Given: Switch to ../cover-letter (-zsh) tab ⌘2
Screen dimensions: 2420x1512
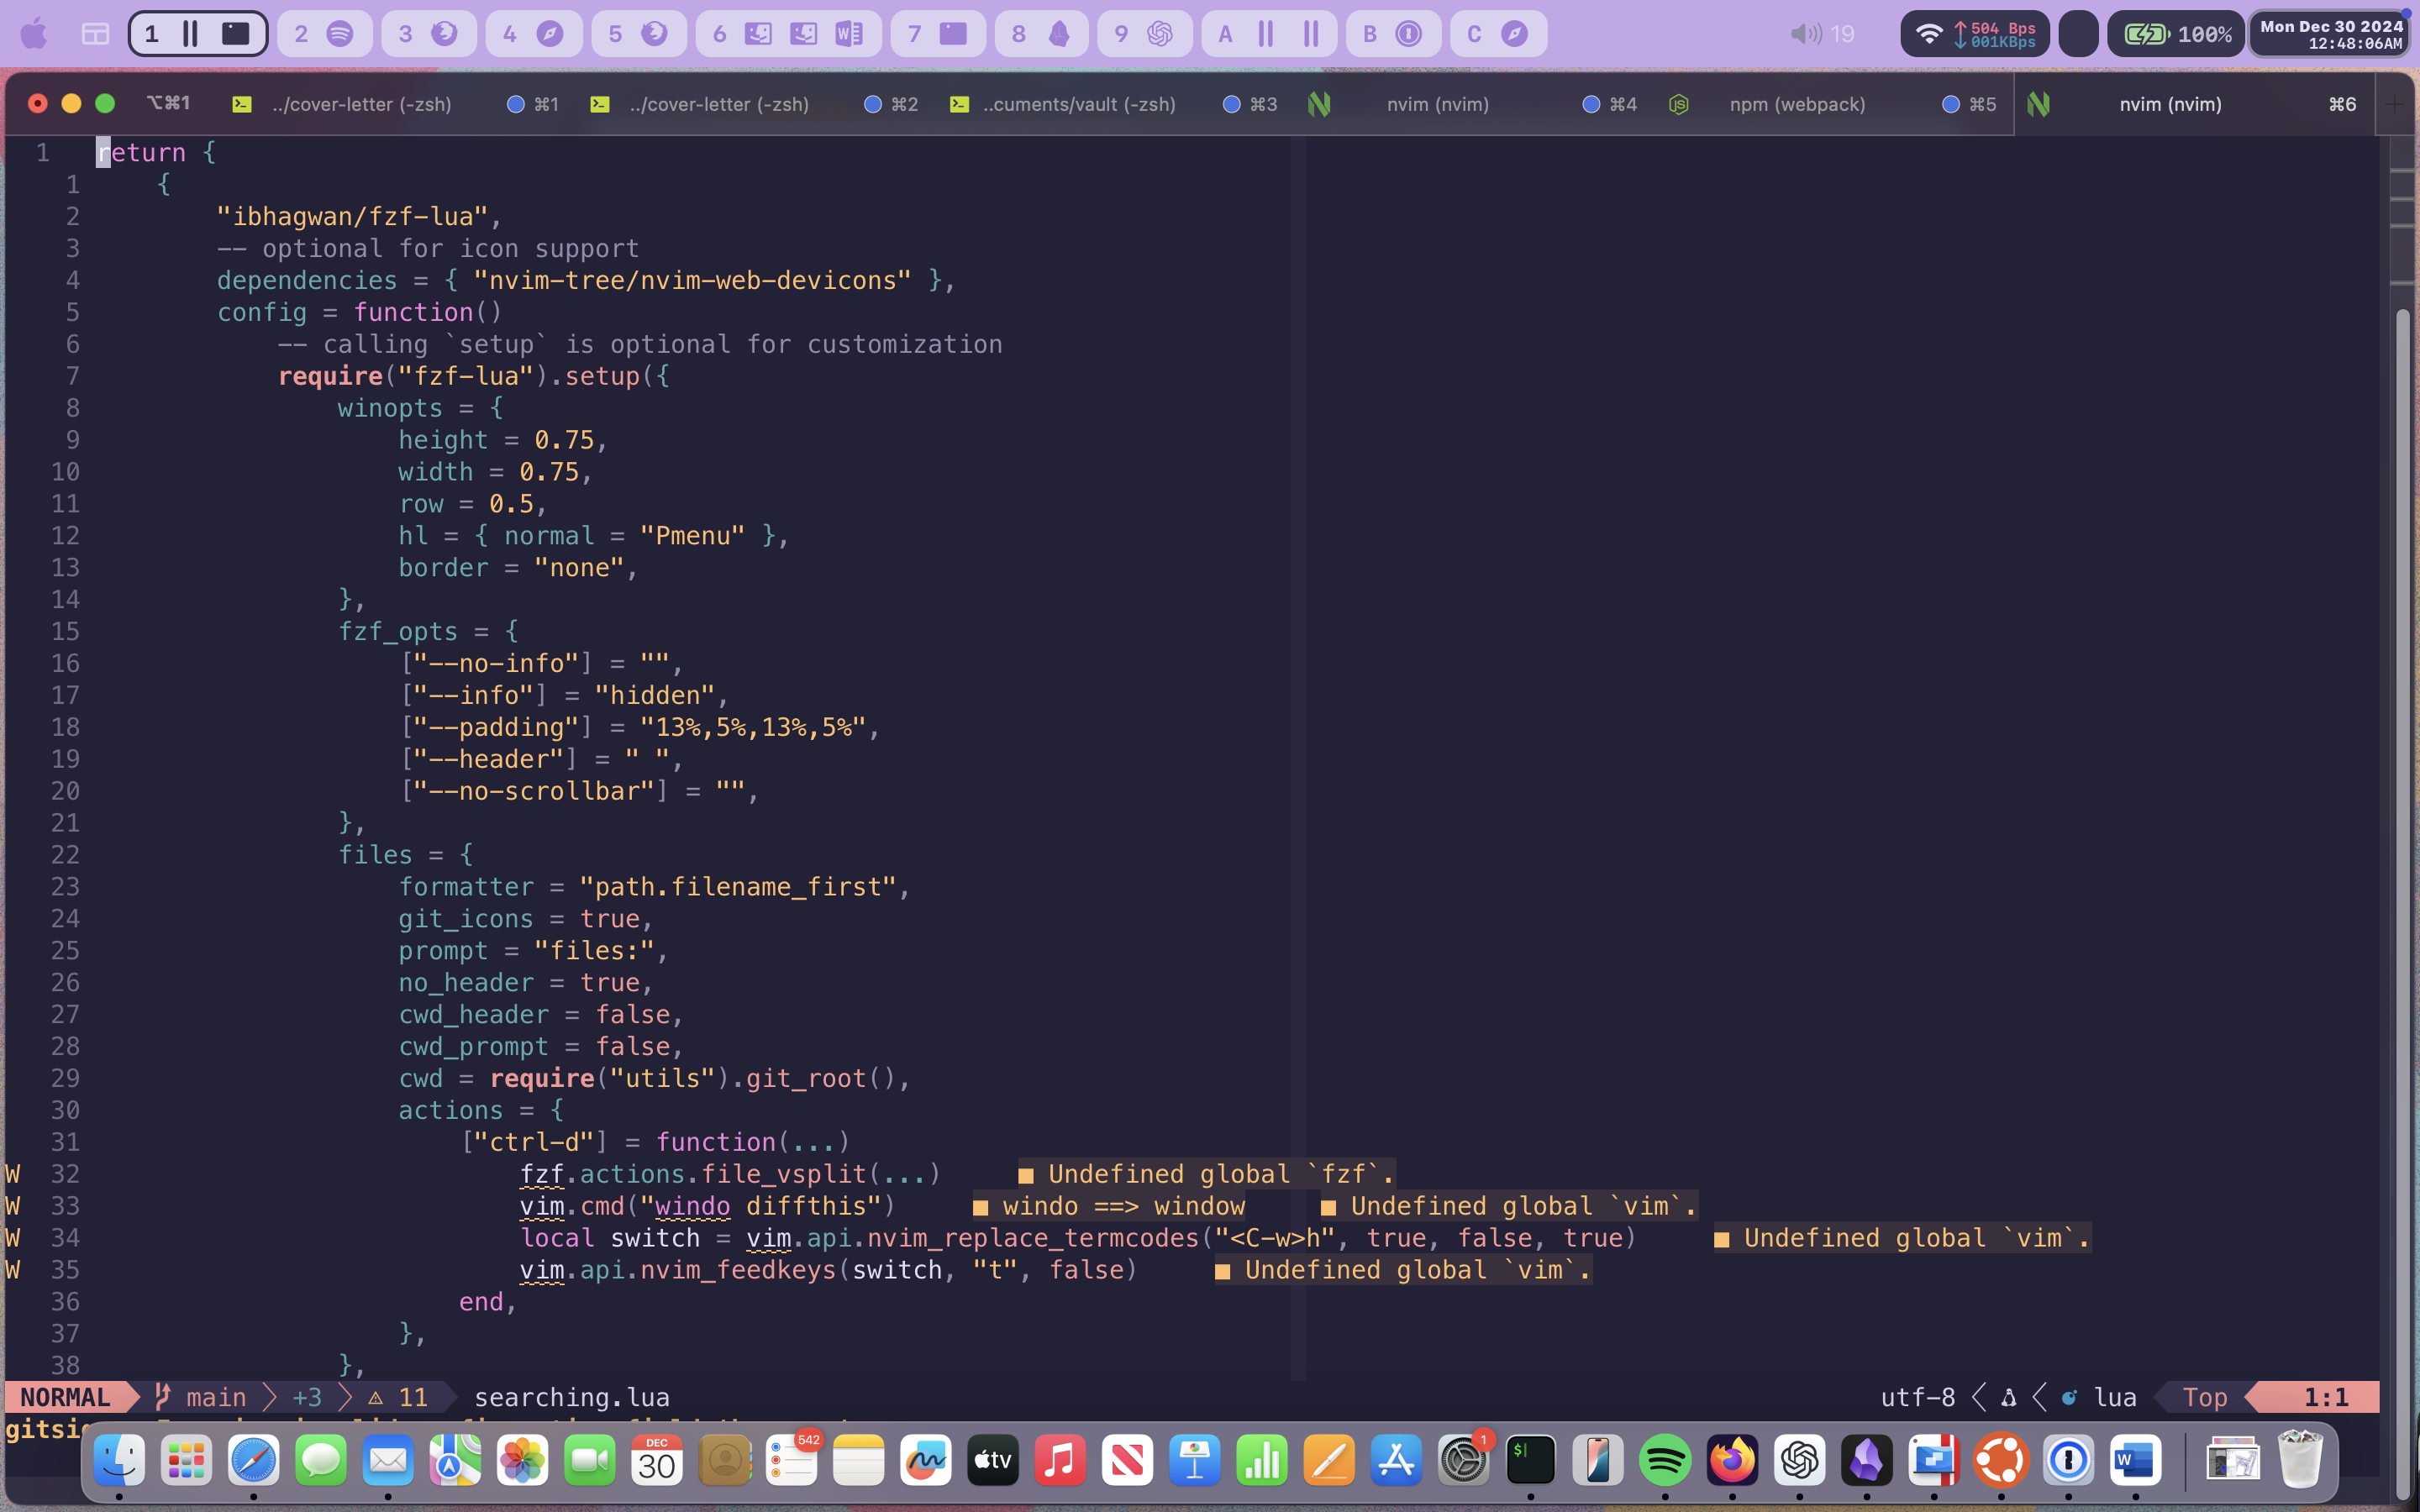Looking at the screenshot, I should click(x=753, y=104).
